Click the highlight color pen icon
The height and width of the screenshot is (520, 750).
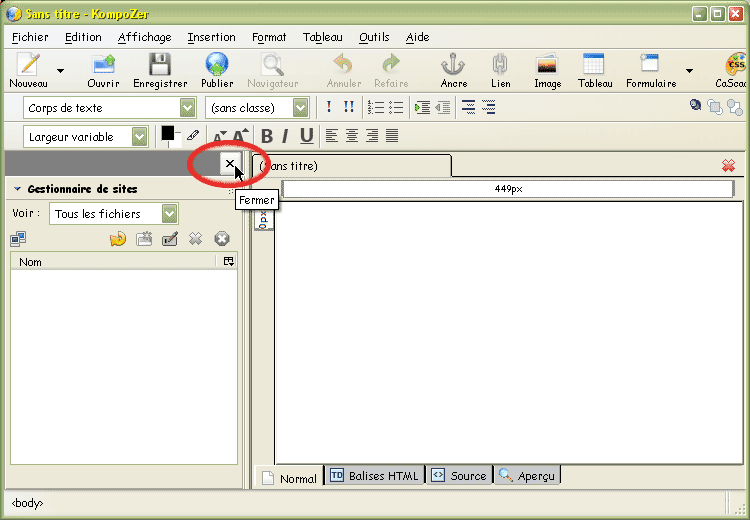(x=193, y=135)
